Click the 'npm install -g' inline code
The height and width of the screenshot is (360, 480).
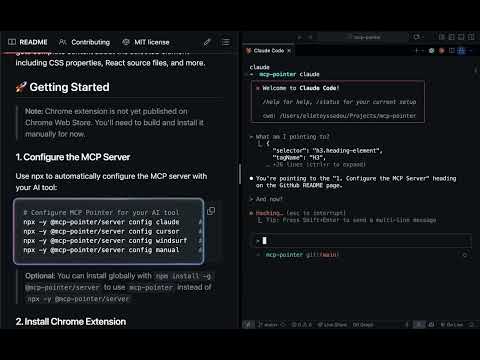point(183,276)
